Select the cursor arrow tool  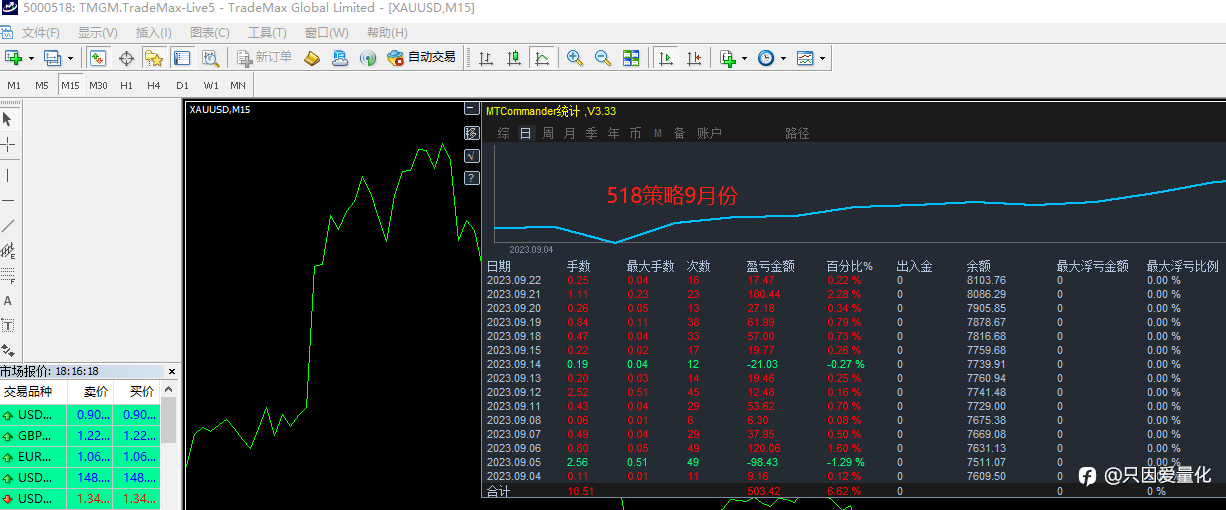(8, 119)
